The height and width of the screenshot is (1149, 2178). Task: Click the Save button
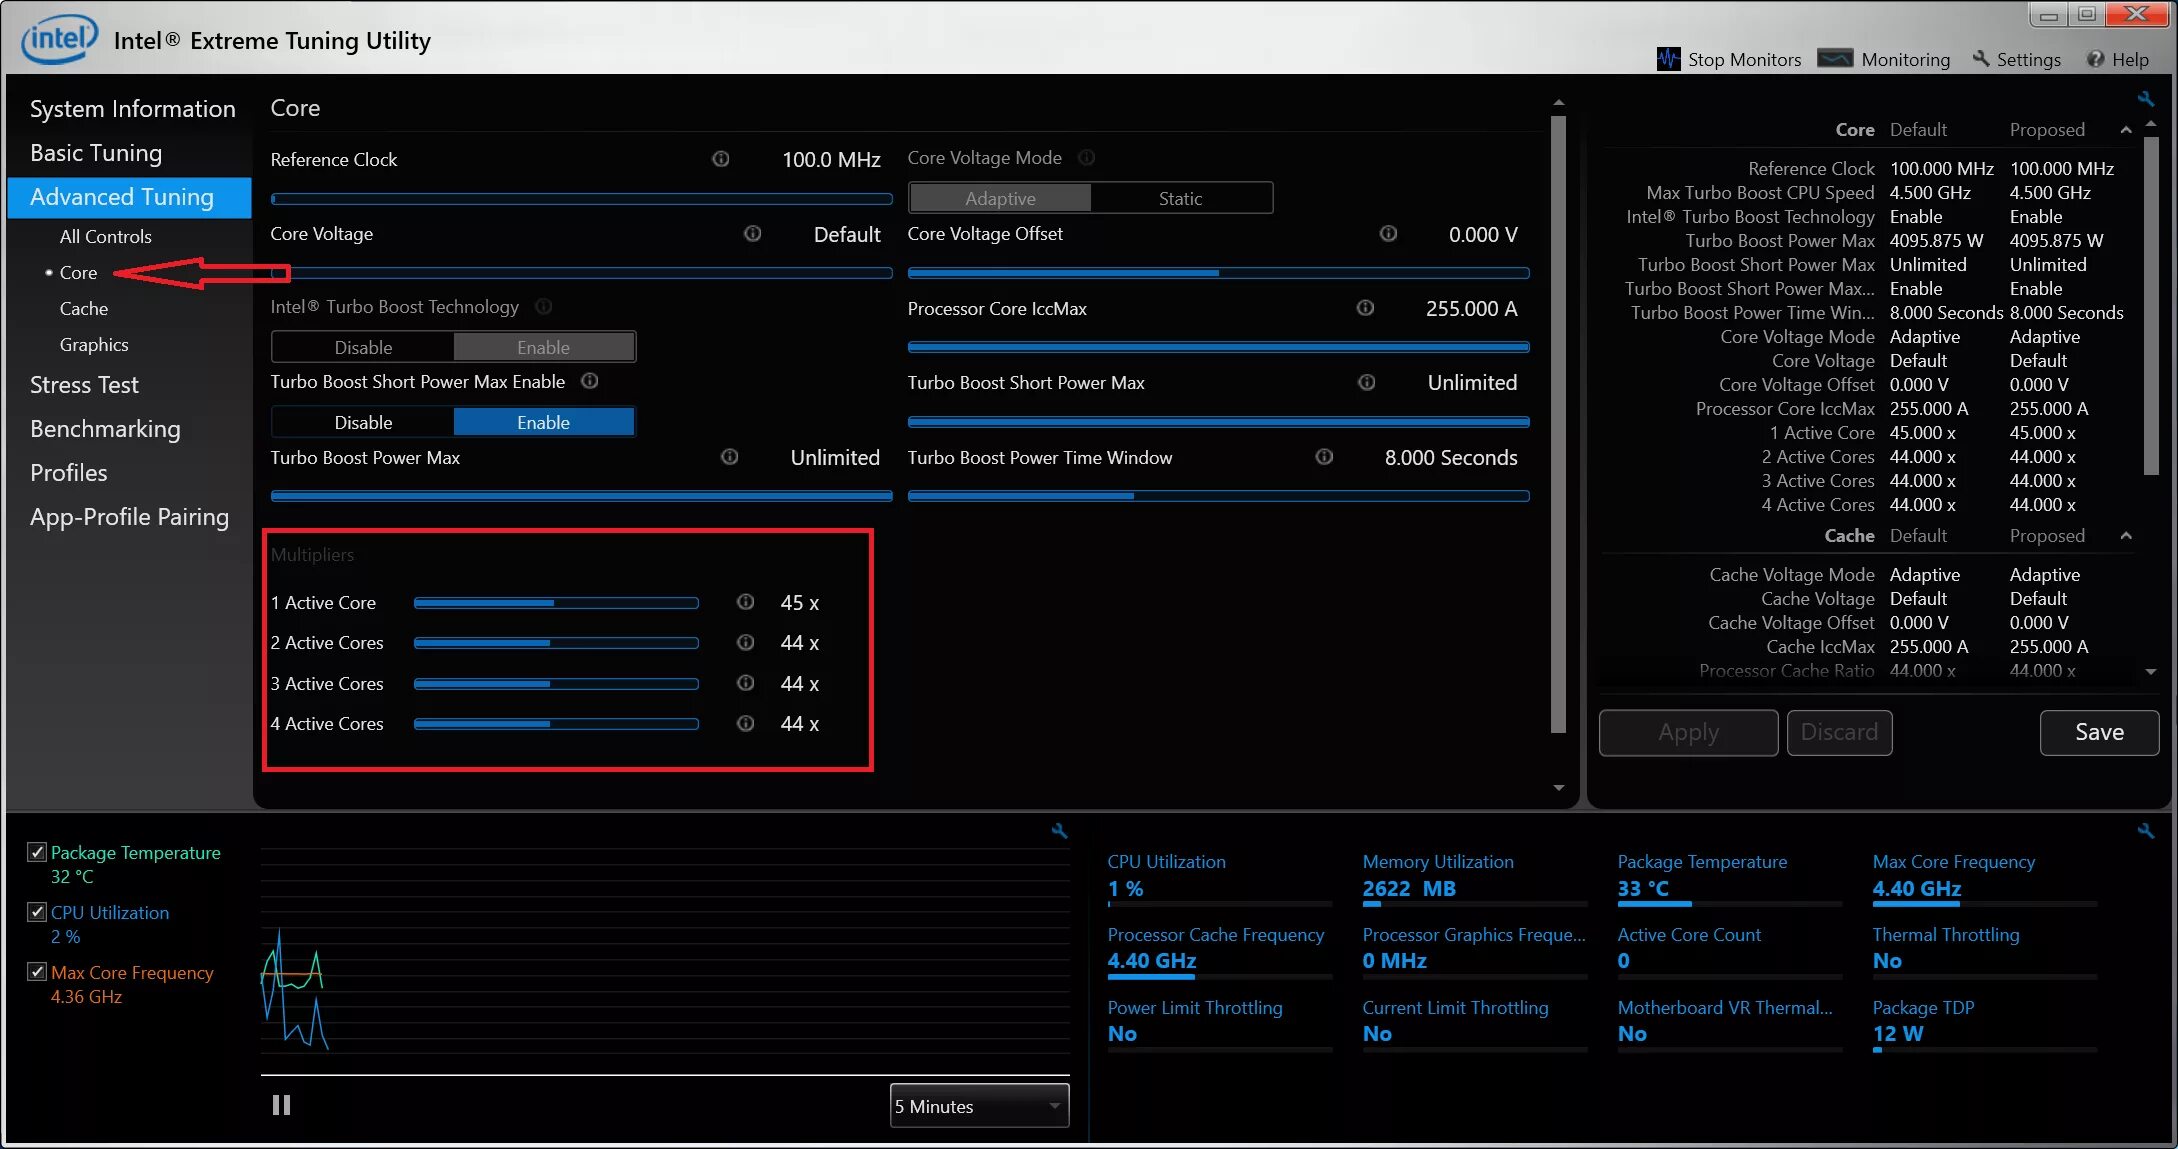2098,732
